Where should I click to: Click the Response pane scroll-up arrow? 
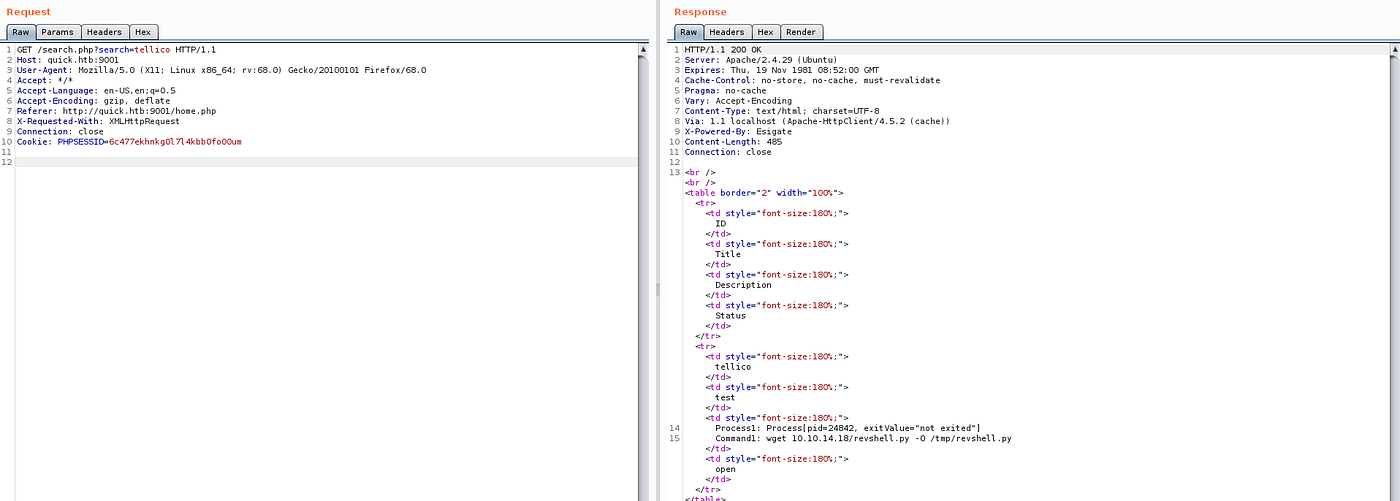1394,48
